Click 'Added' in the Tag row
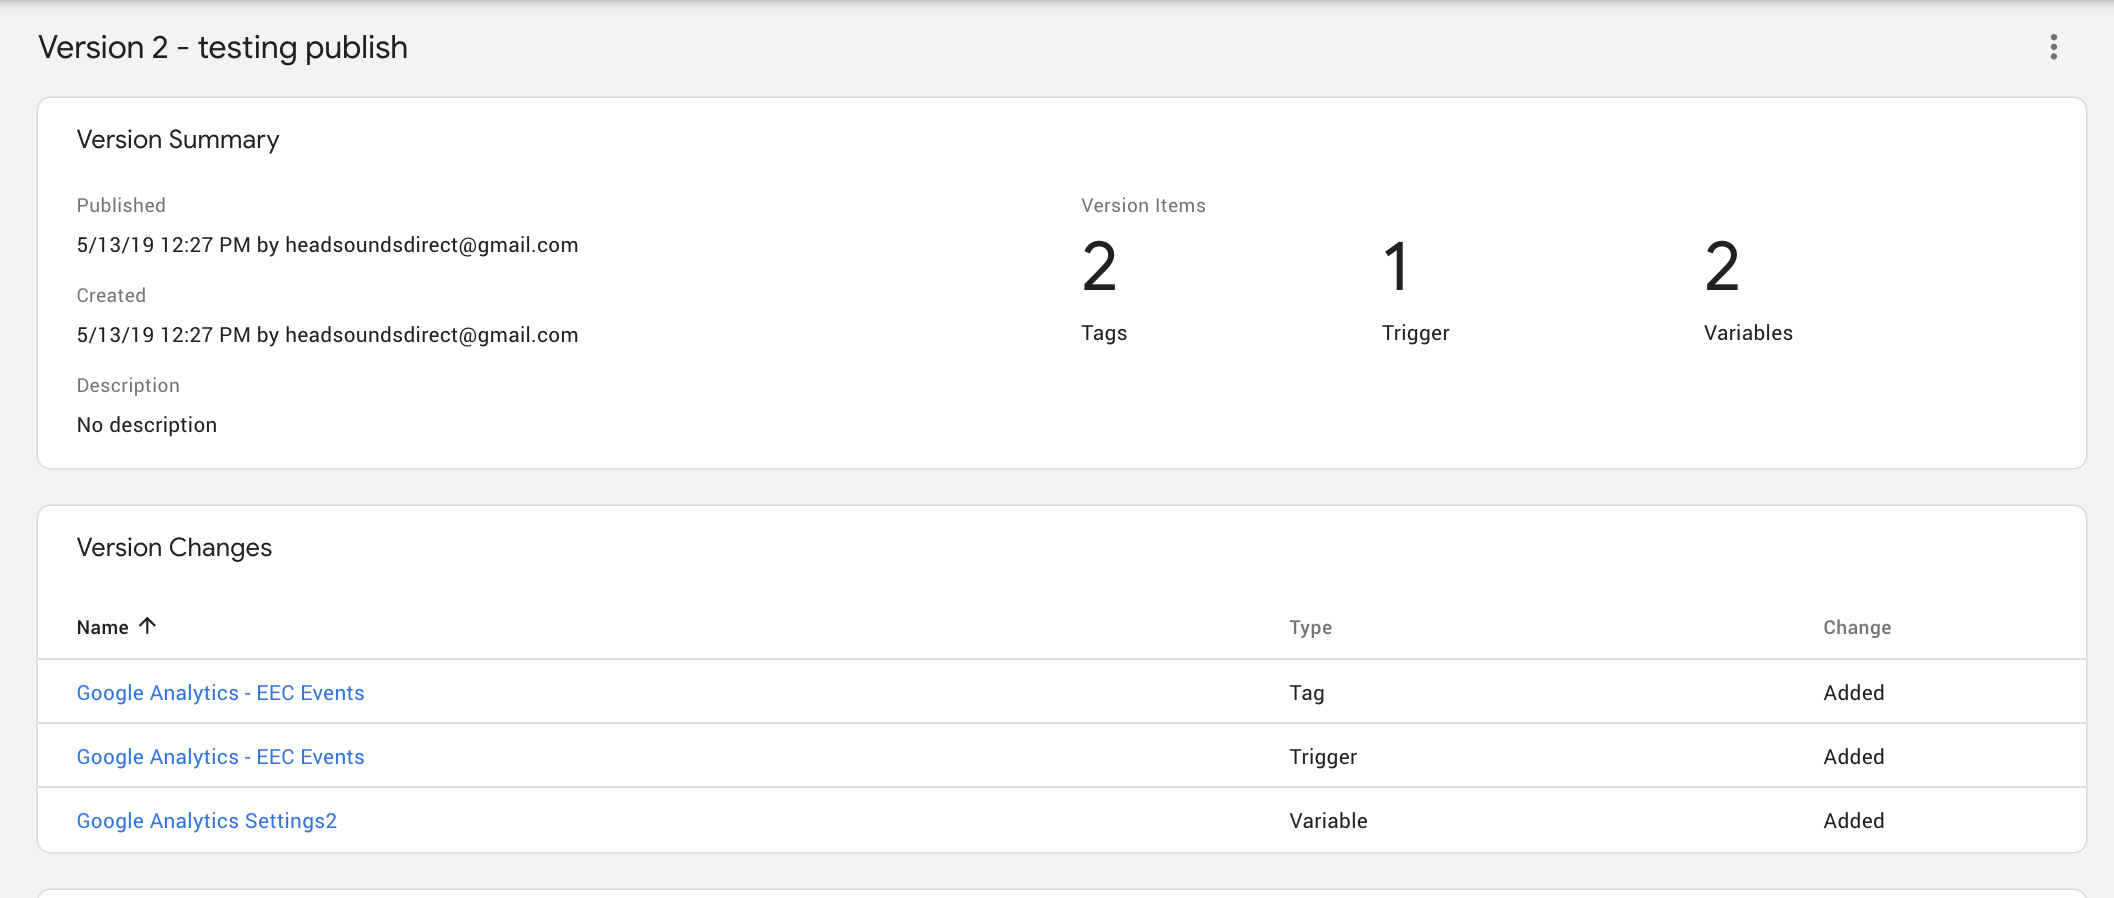Screen dimensions: 2114x898 click(1853, 693)
